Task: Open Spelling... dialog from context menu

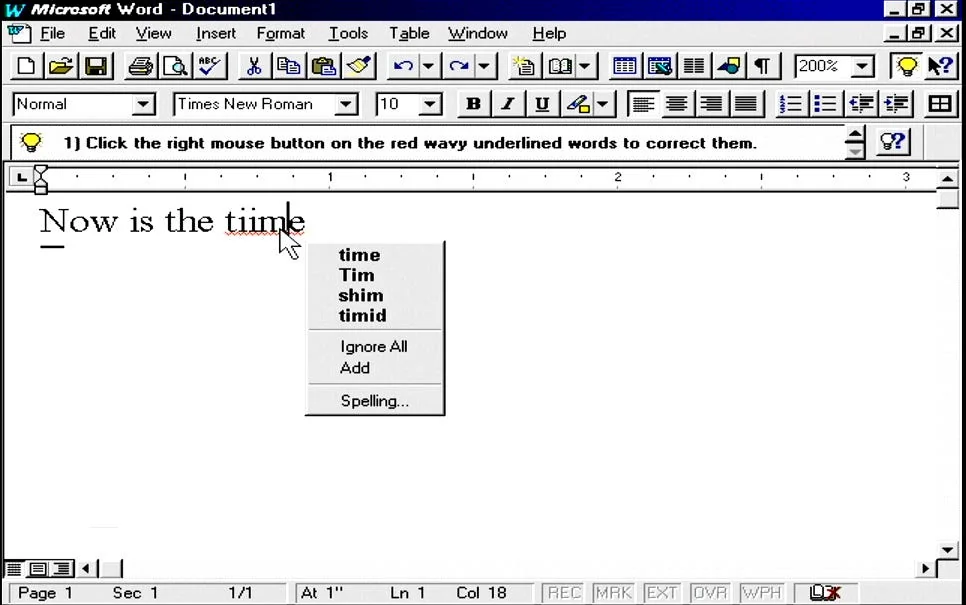Action: click(x=375, y=401)
